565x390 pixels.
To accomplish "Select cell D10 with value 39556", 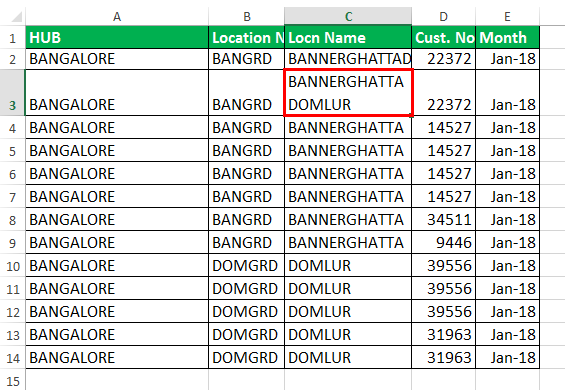I will coord(444,265).
